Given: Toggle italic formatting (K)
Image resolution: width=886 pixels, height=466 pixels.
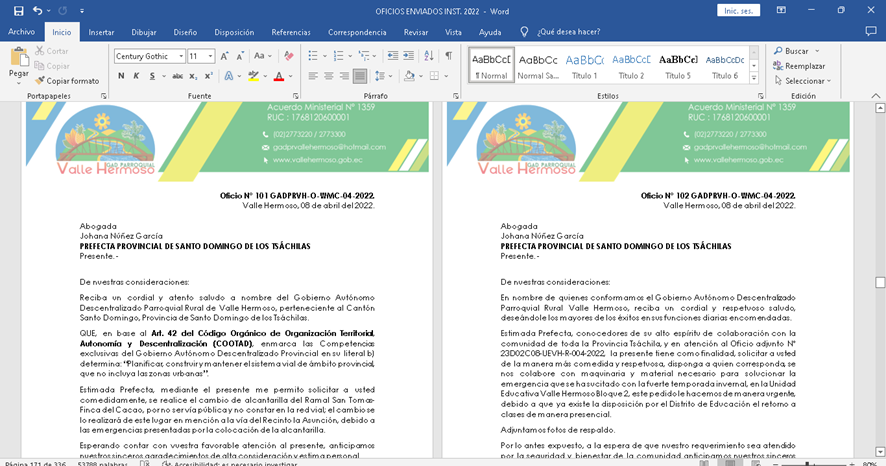Looking at the screenshot, I should pos(134,76).
